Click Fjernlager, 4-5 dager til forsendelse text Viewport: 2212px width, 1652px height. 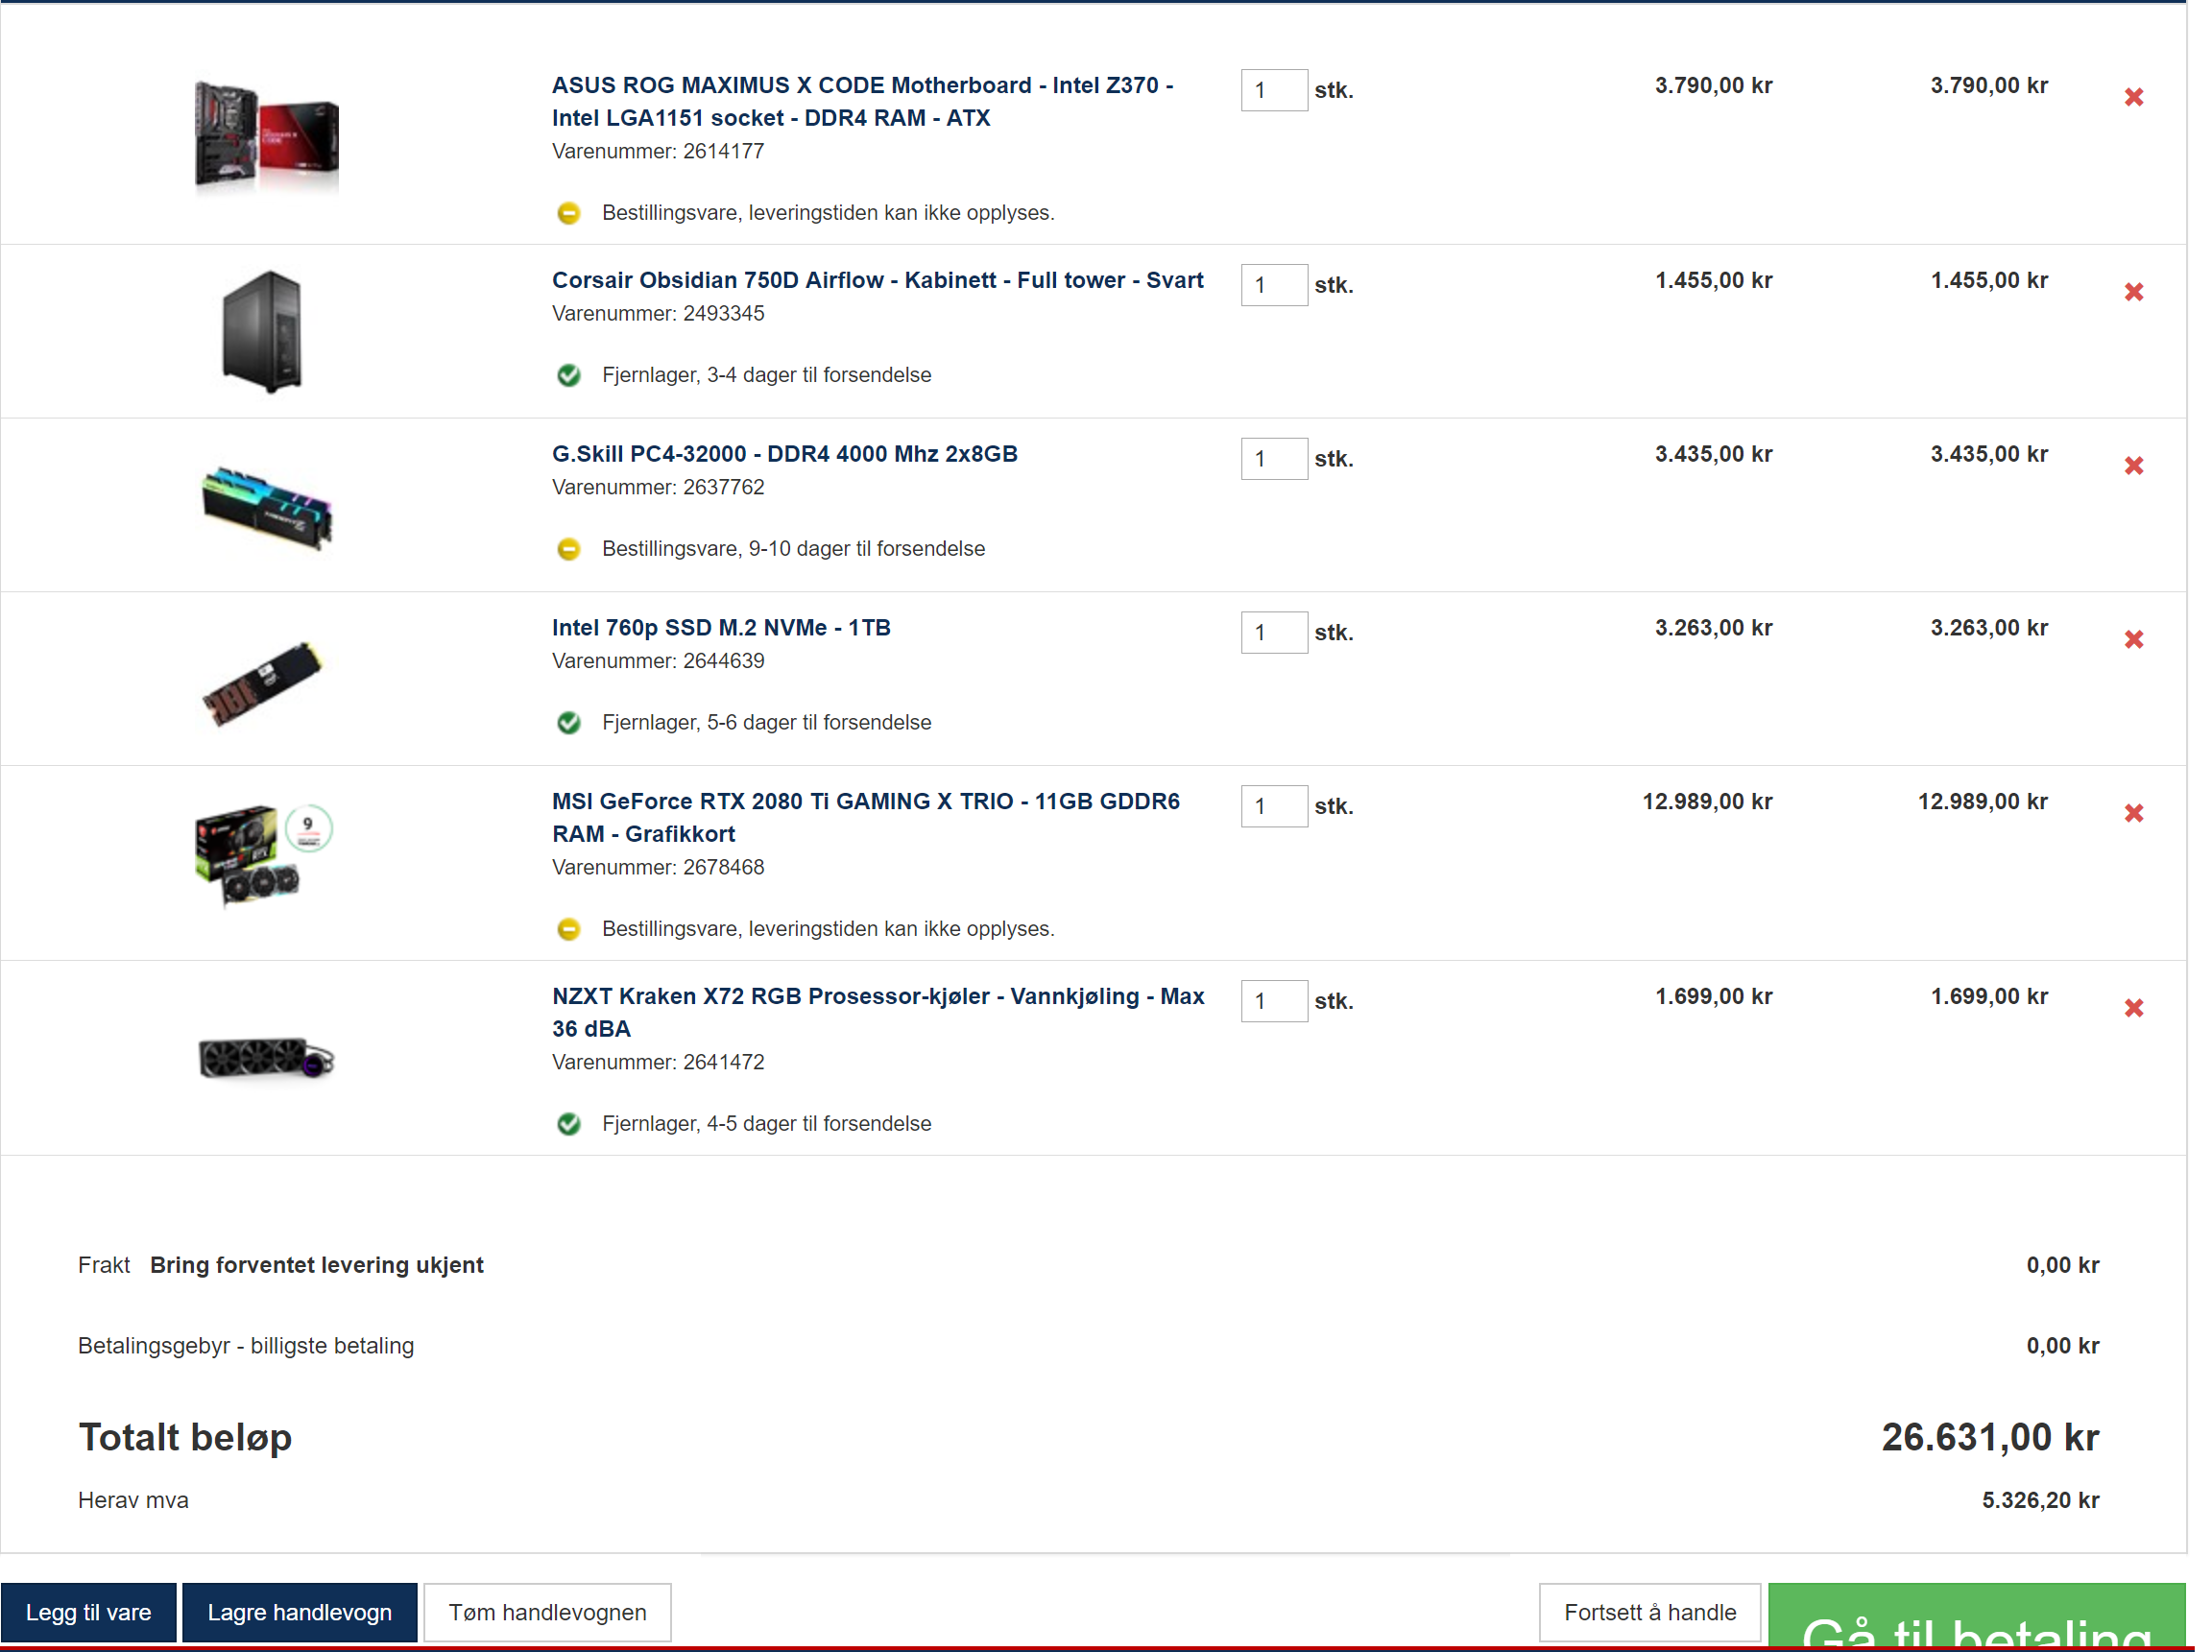(766, 1124)
